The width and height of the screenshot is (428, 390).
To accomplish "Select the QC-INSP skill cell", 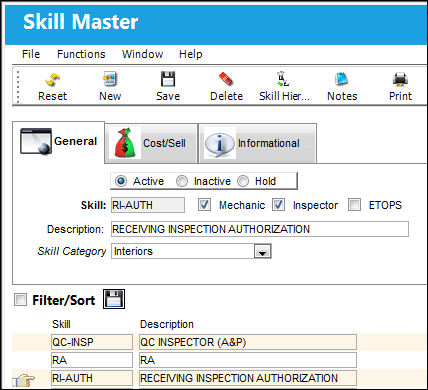I will 92,342.
